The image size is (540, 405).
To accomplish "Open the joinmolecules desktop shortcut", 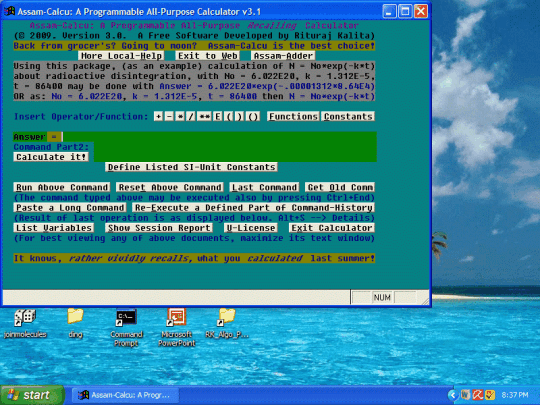I will tap(25, 323).
